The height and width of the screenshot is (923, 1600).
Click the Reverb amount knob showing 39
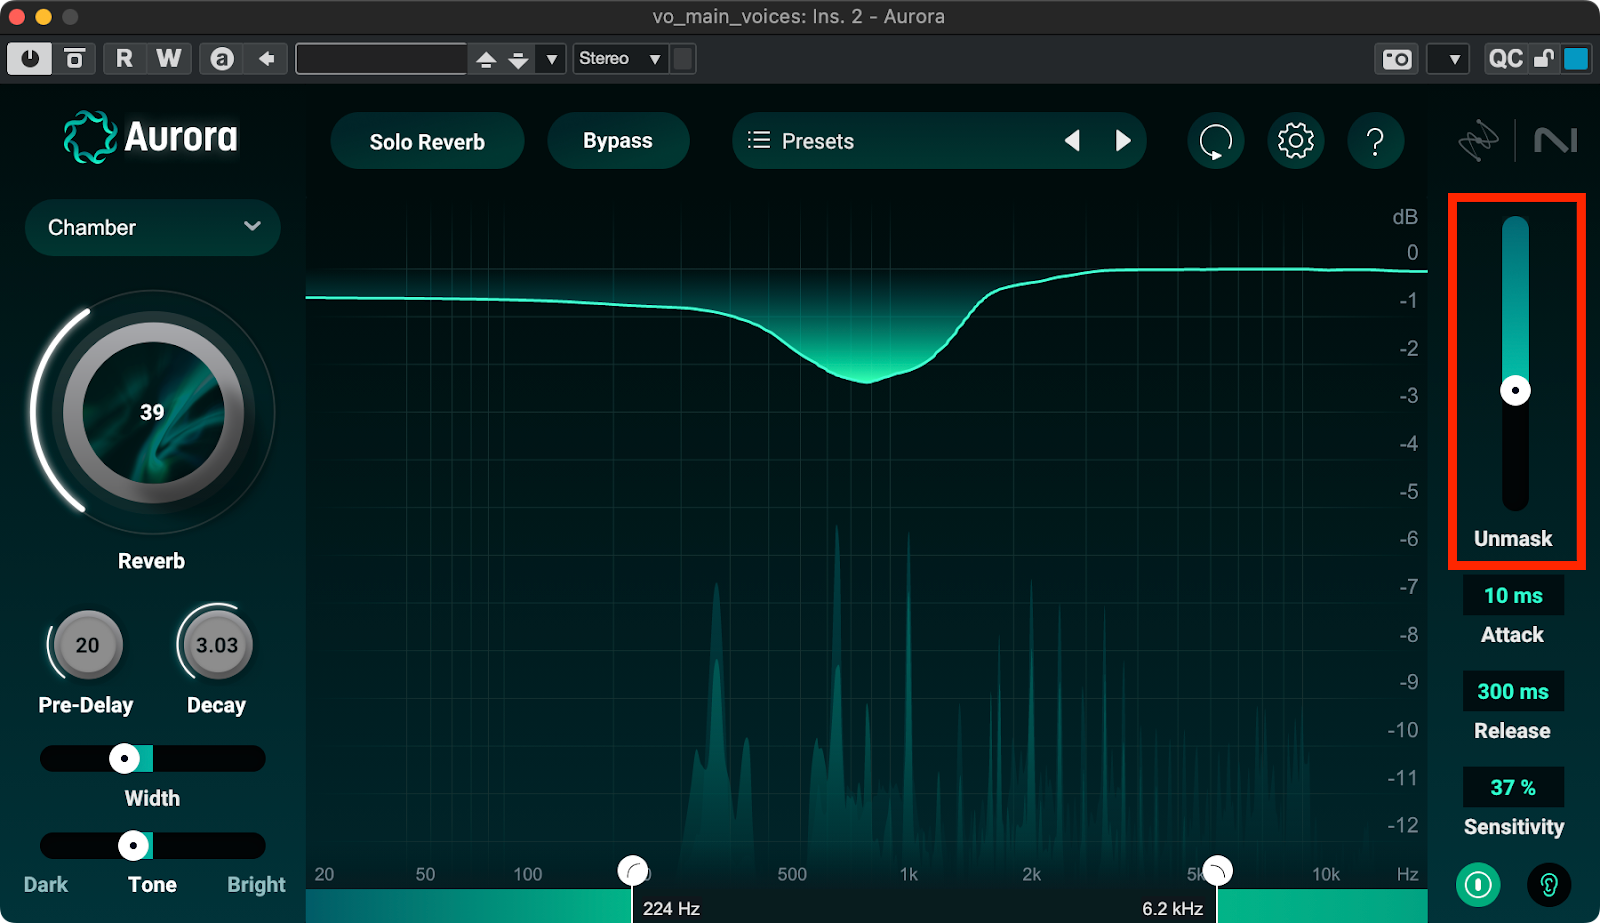153,413
